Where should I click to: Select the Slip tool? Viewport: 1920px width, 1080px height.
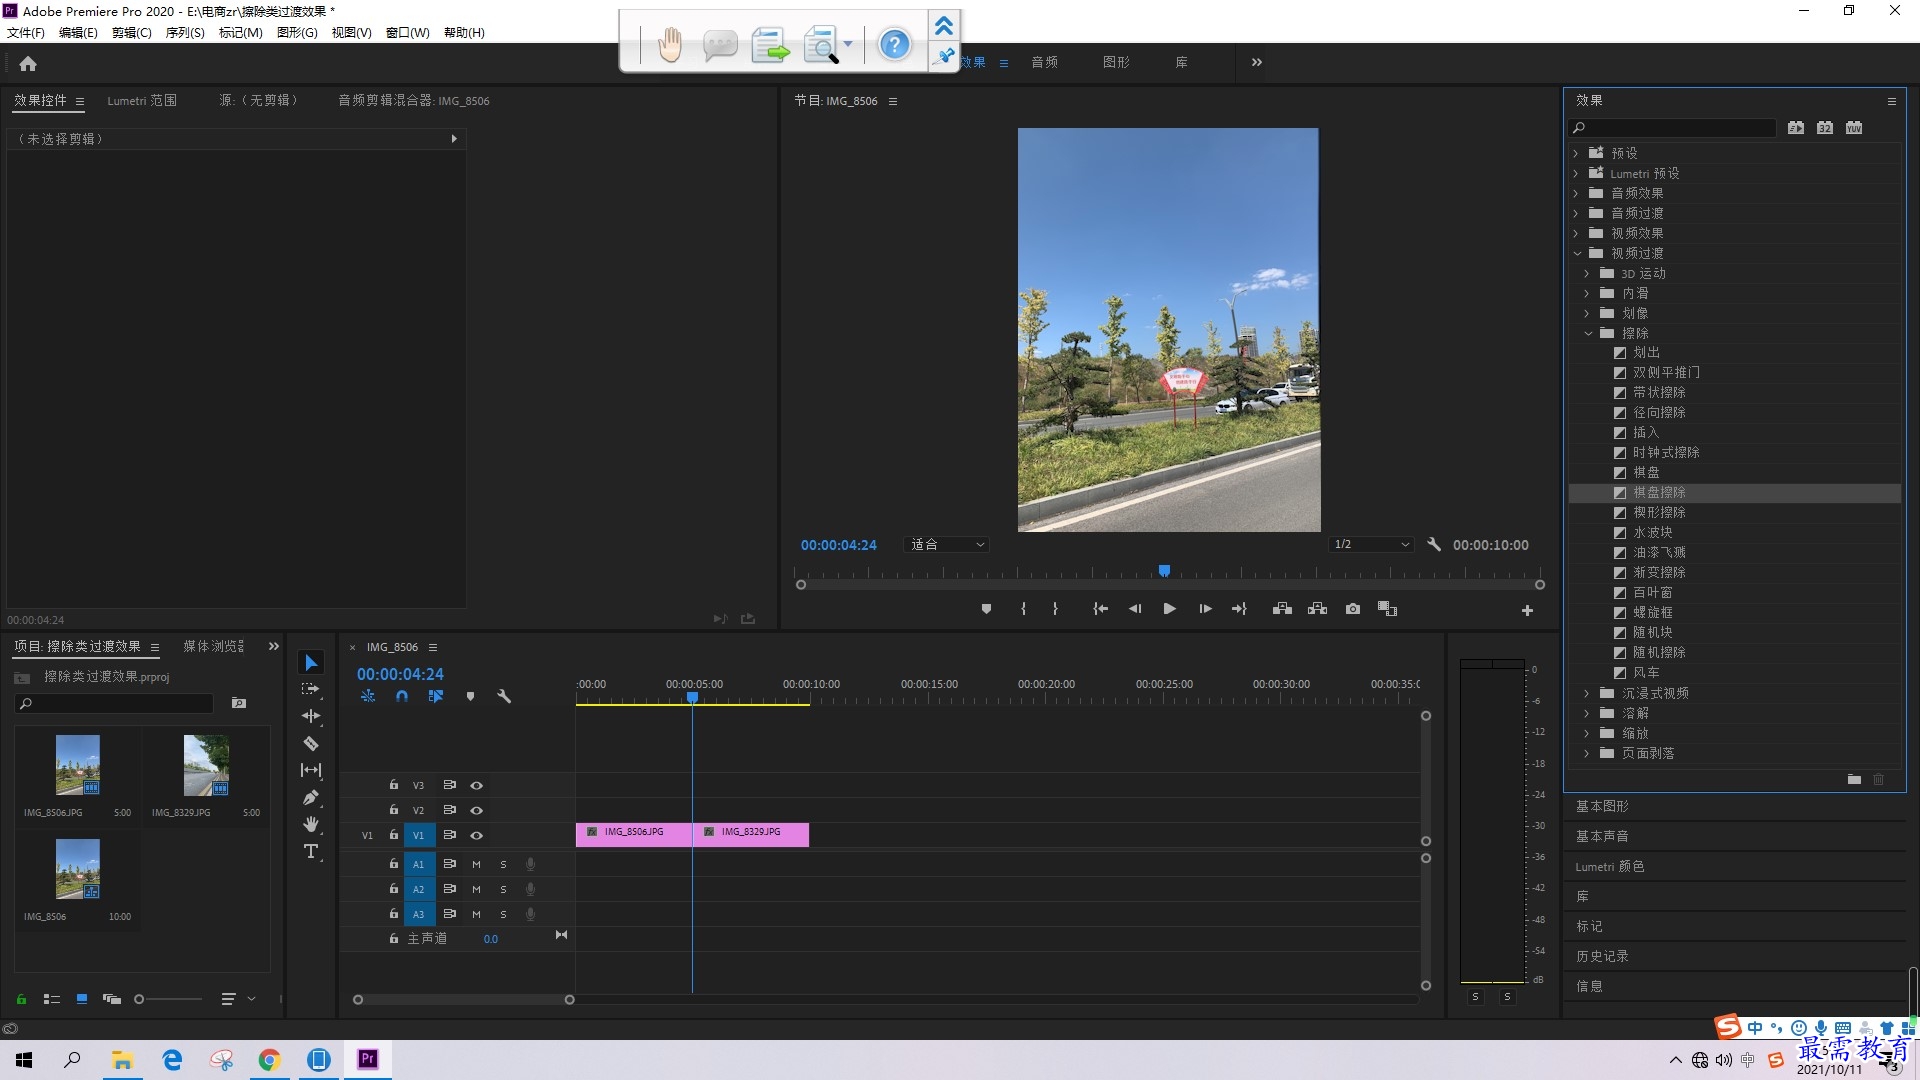(x=311, y=770)
